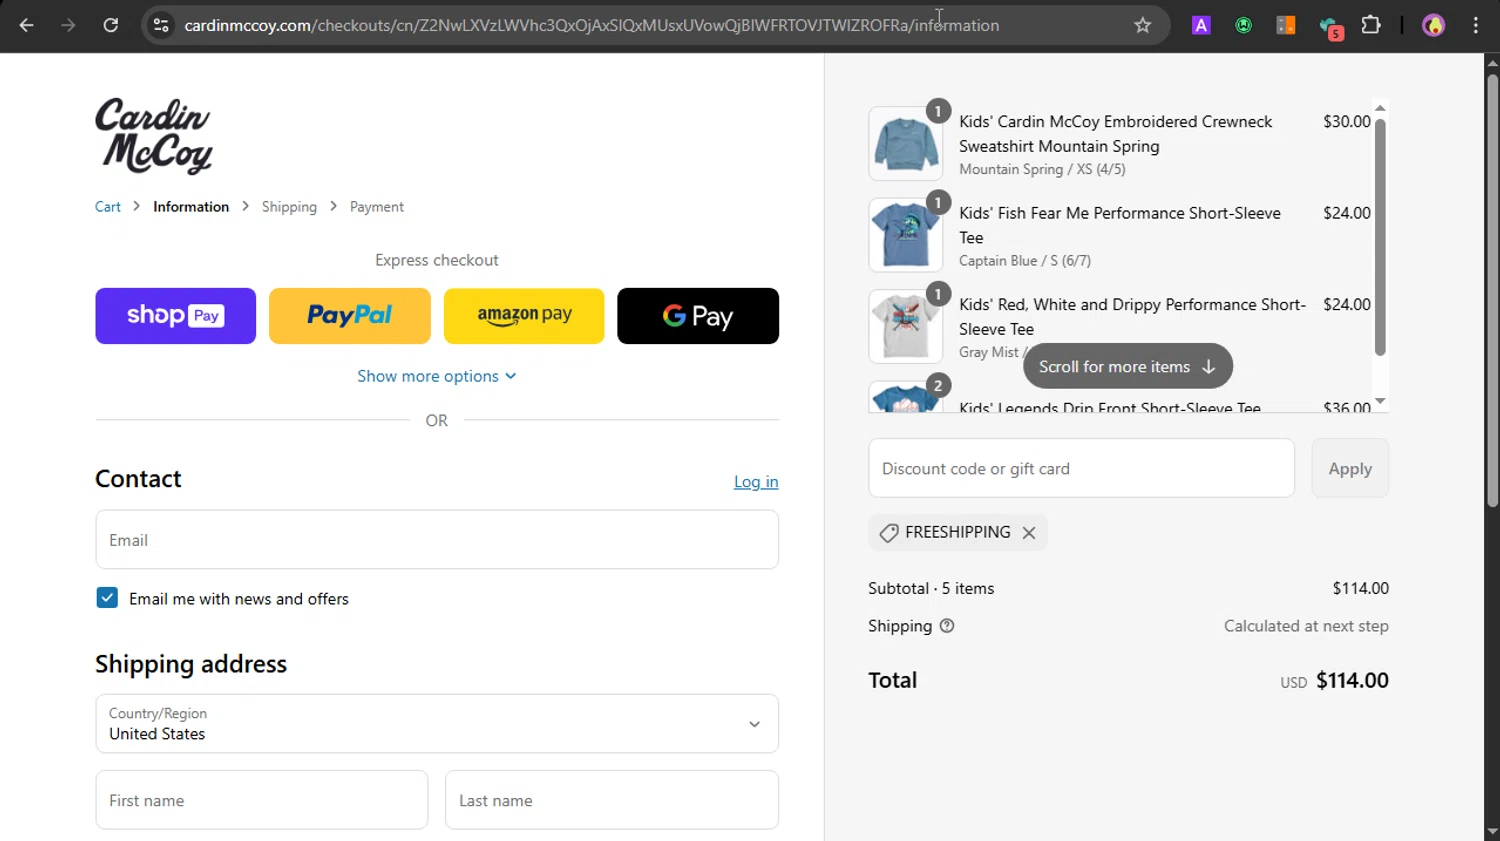Select the Information breadcrumb step
Viewport: 1500px width, 841px height.
point(191,207)
